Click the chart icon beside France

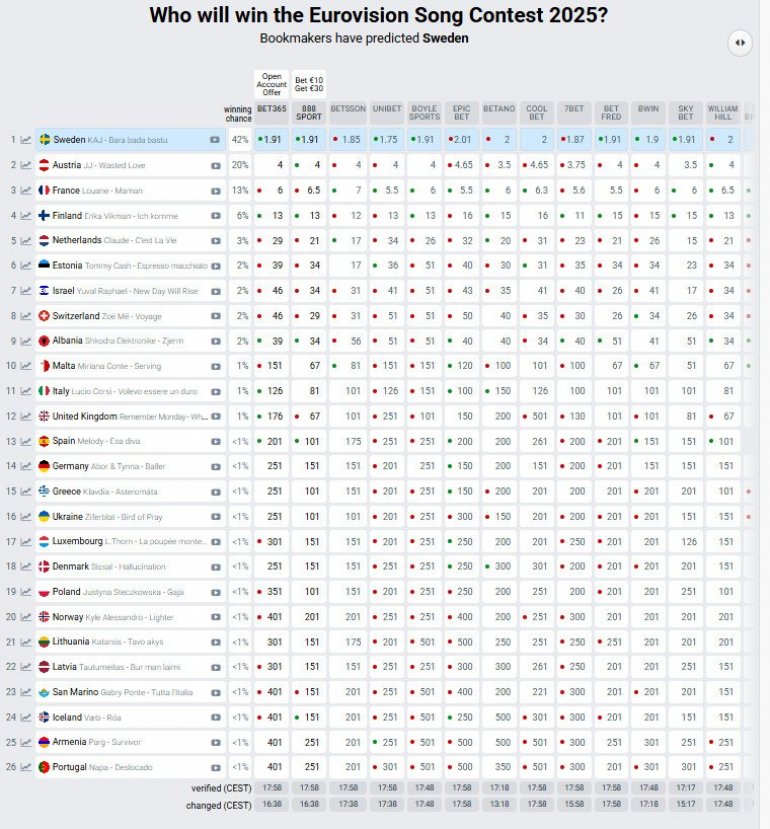[25, 190]
